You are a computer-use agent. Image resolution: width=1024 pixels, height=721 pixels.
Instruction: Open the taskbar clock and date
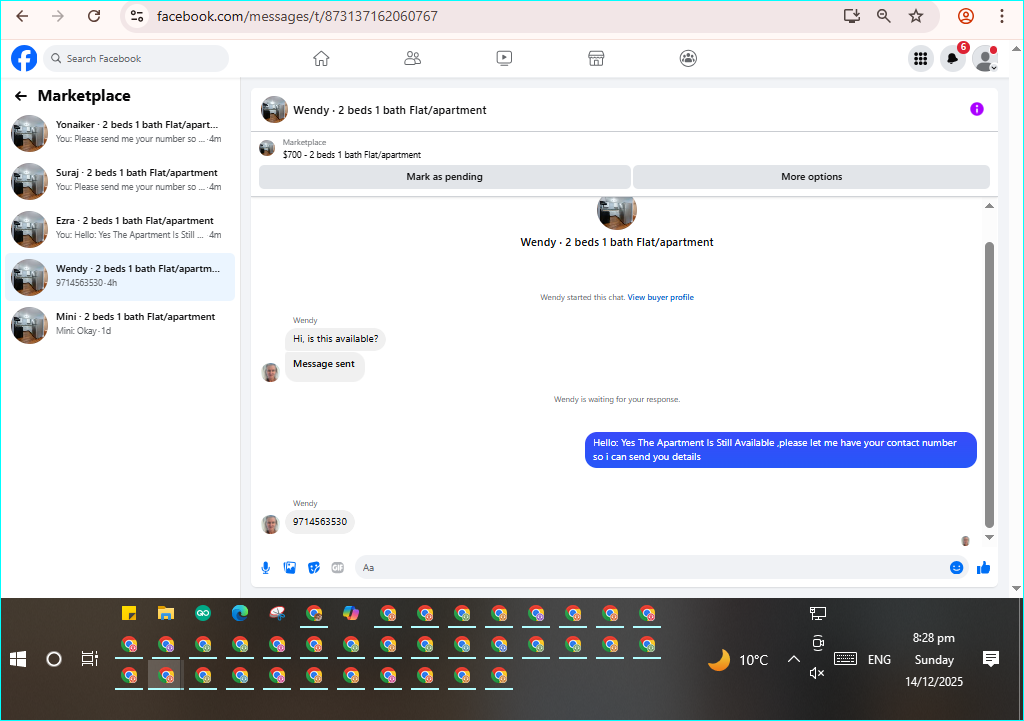[x=934, y=660]
